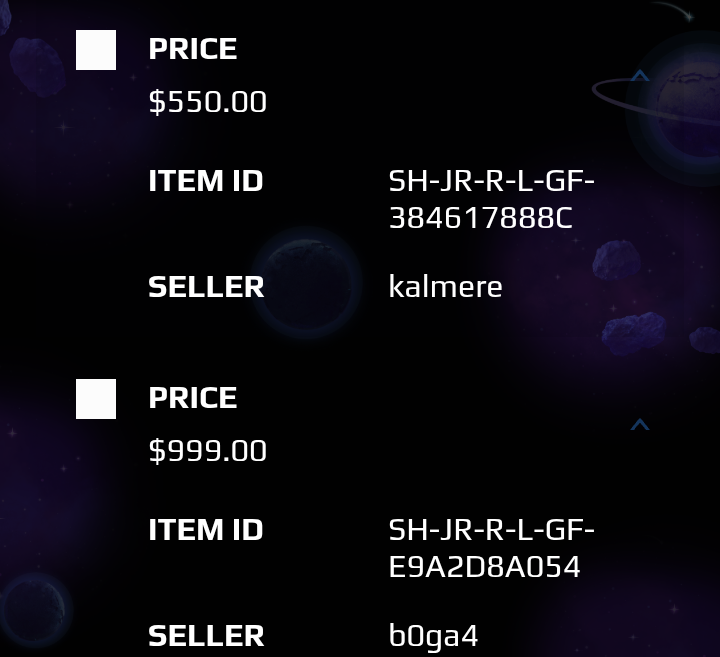The image size is (720, 657).
Task: Select the checkbox beside the $999.00 listing
Action: (96, 399)
